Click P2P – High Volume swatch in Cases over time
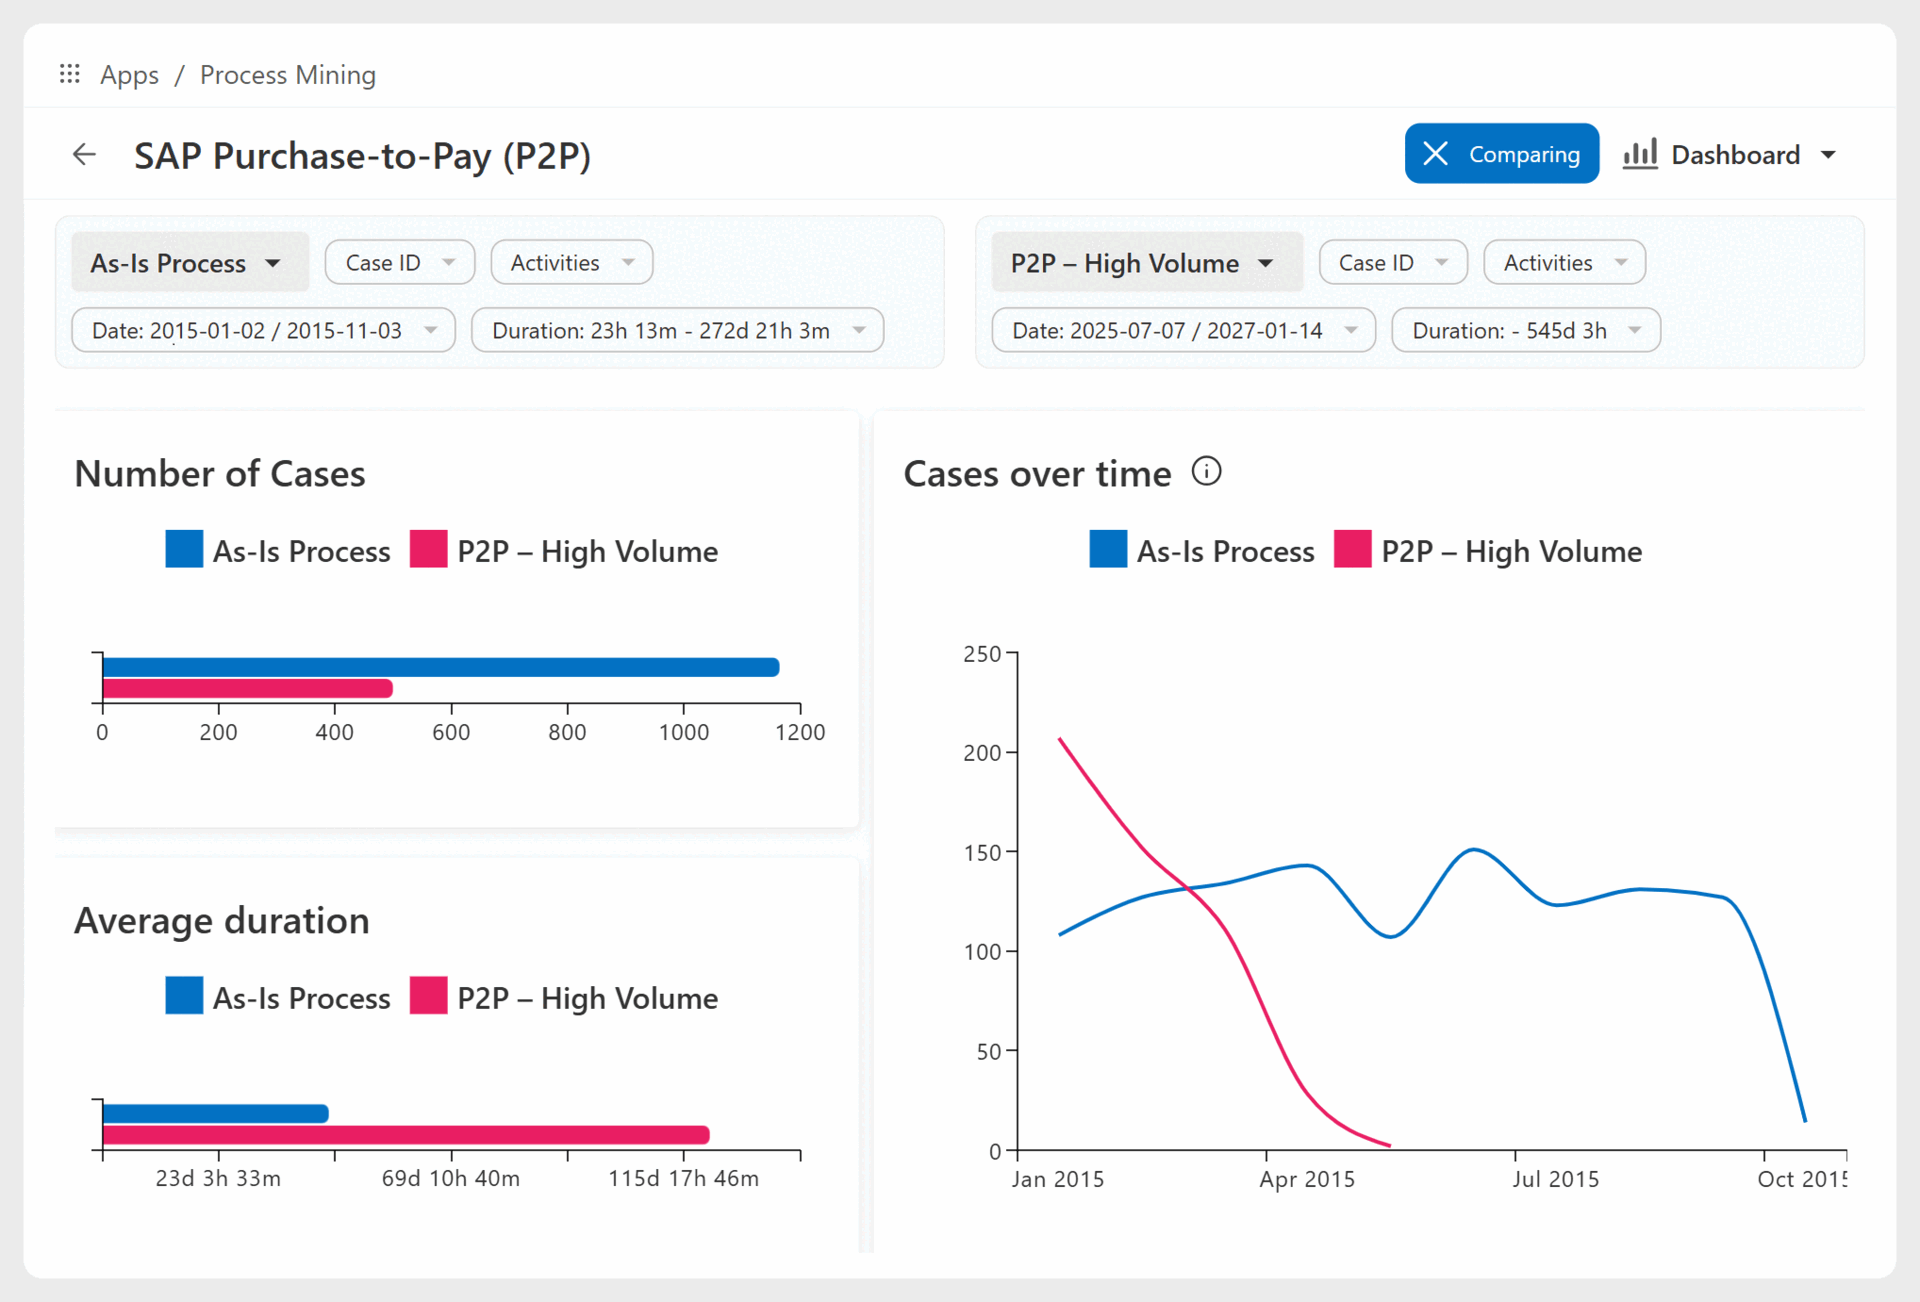Viewport: 1920px width, 1302px height. (1352, 550)
